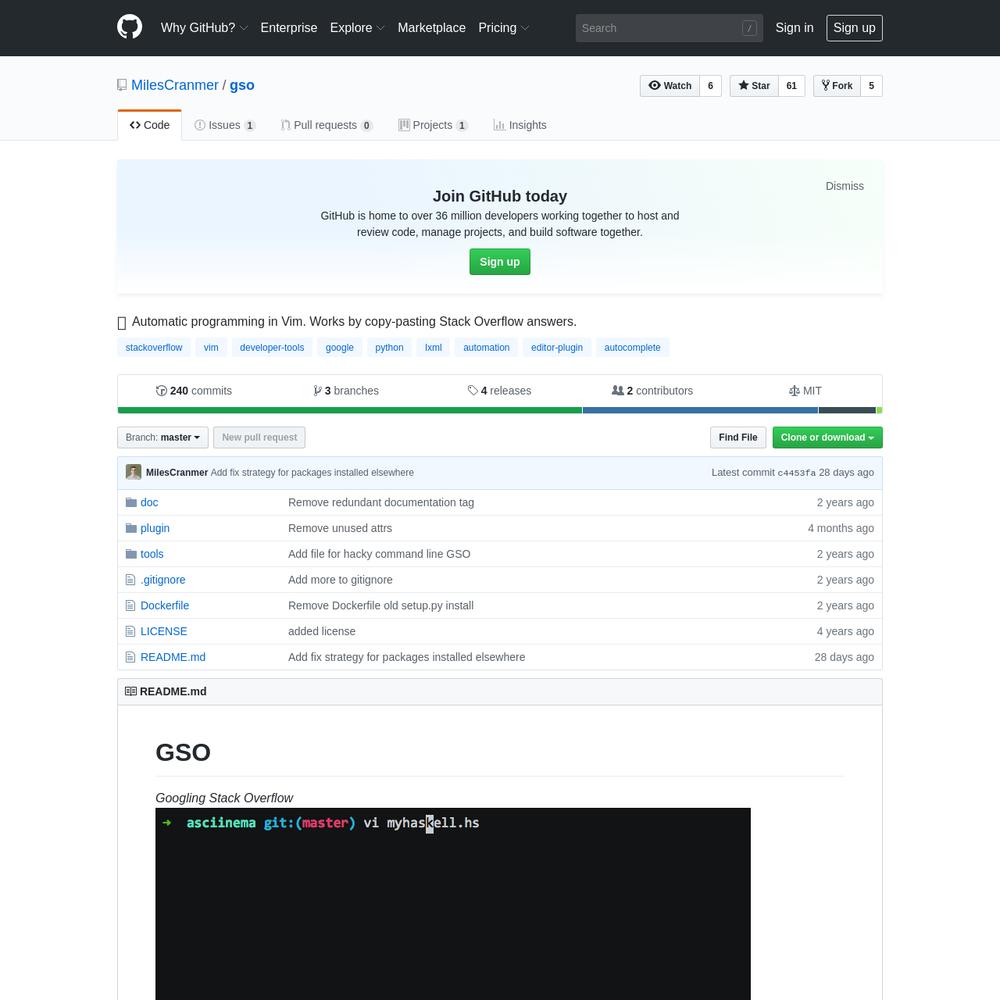Screen dimensions: 1000x1000
Task: Click the Find File button
Action: (738, 438)
